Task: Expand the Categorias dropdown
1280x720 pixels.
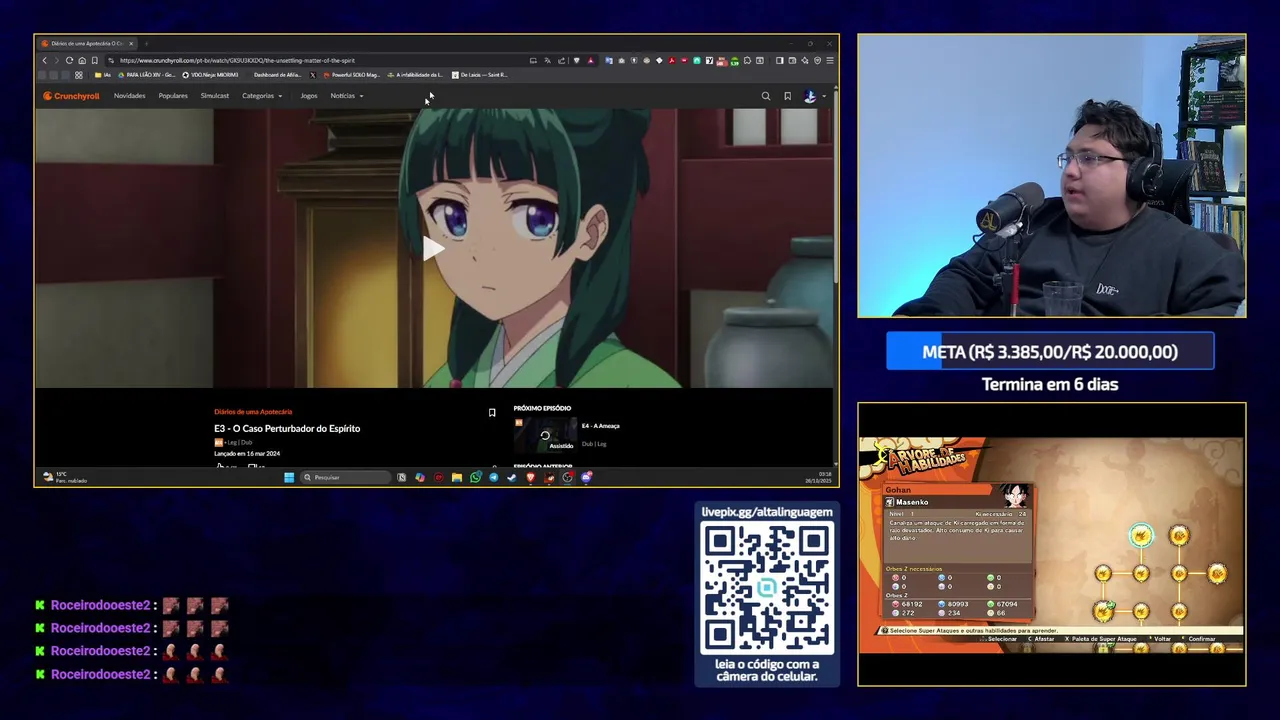Action: [x=262, y=96]
